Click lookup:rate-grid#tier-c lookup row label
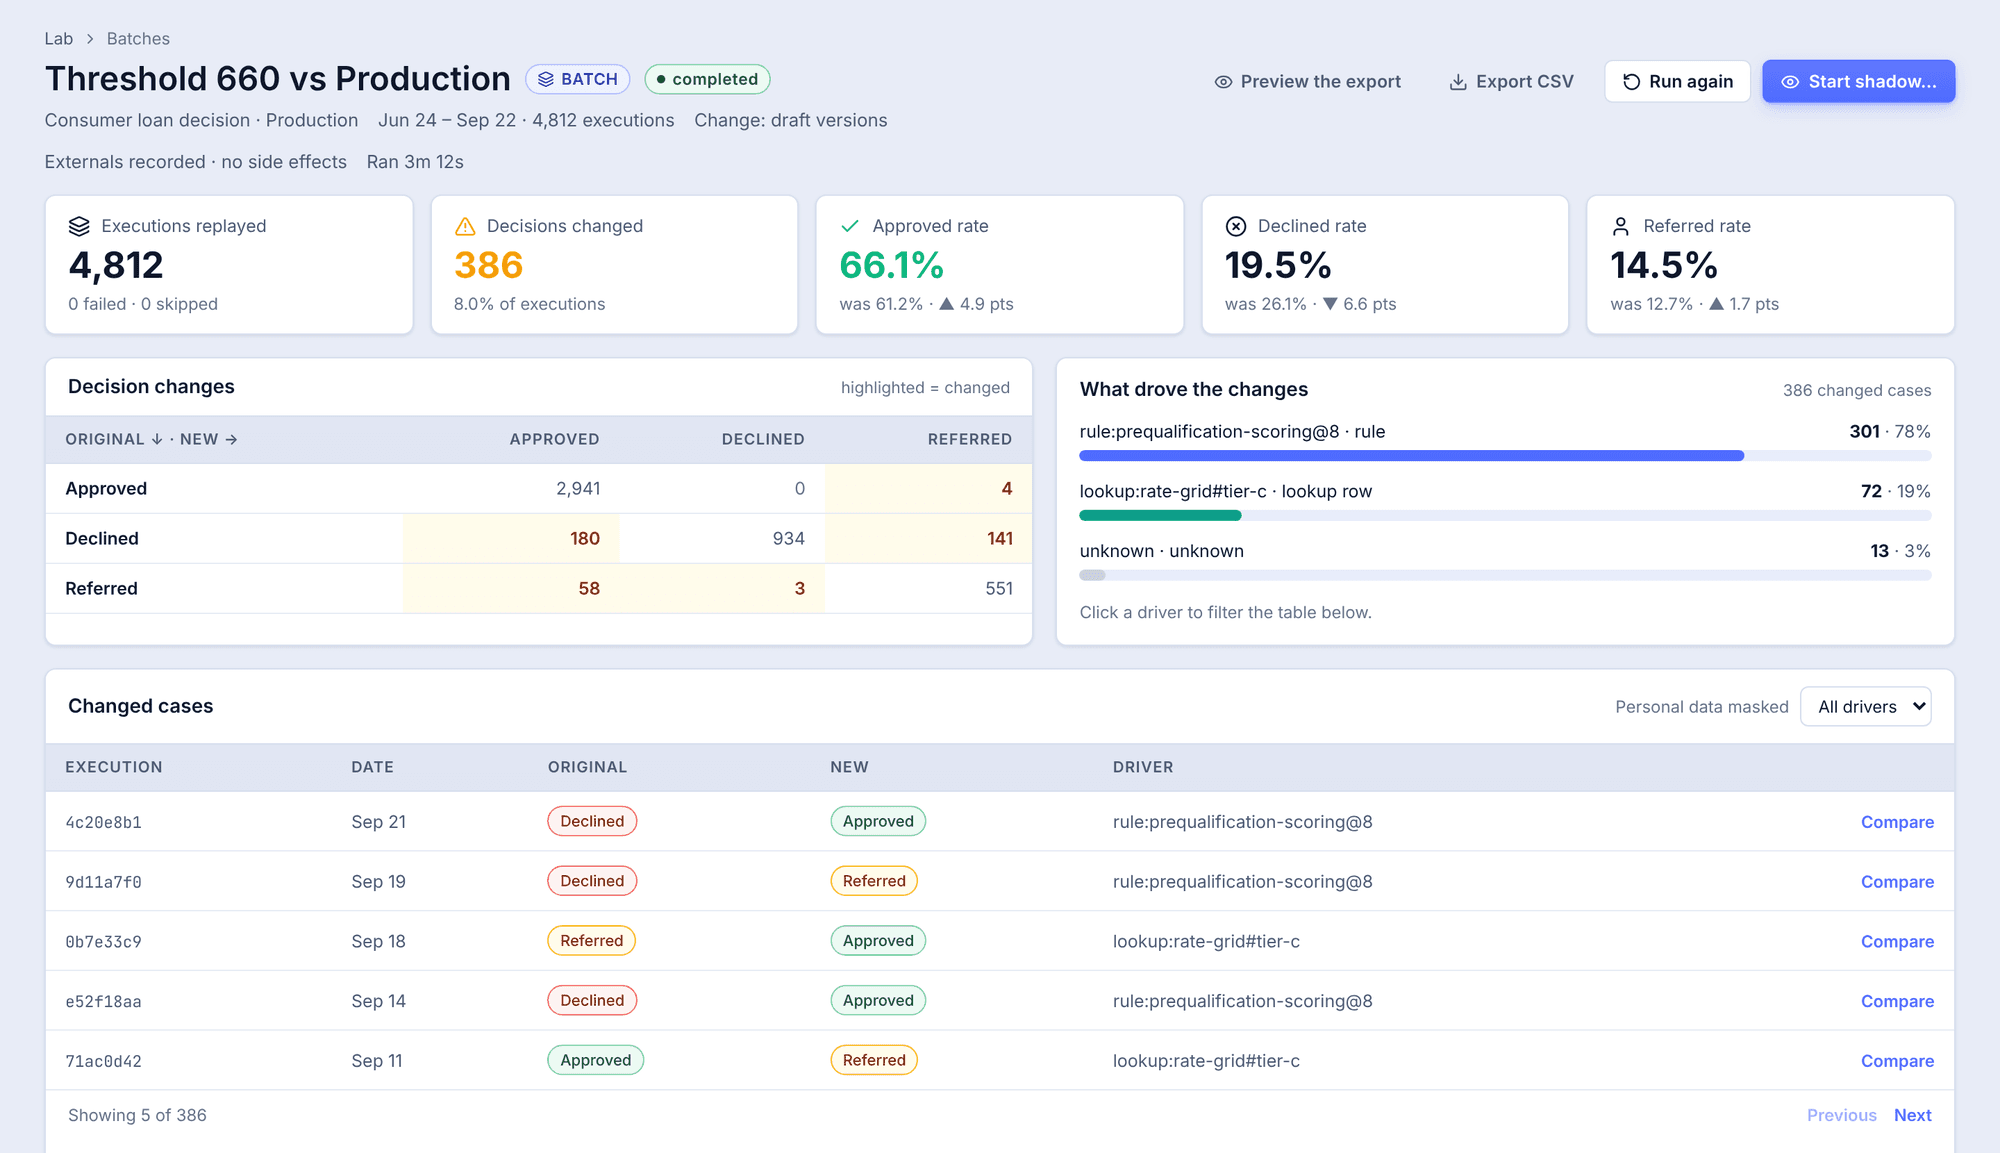 click(1226, 492)
